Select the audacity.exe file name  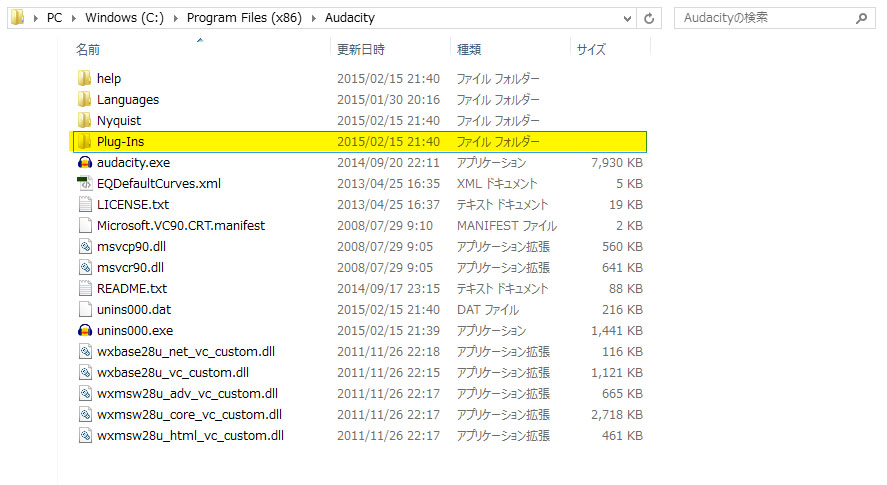tap(134, 163)
